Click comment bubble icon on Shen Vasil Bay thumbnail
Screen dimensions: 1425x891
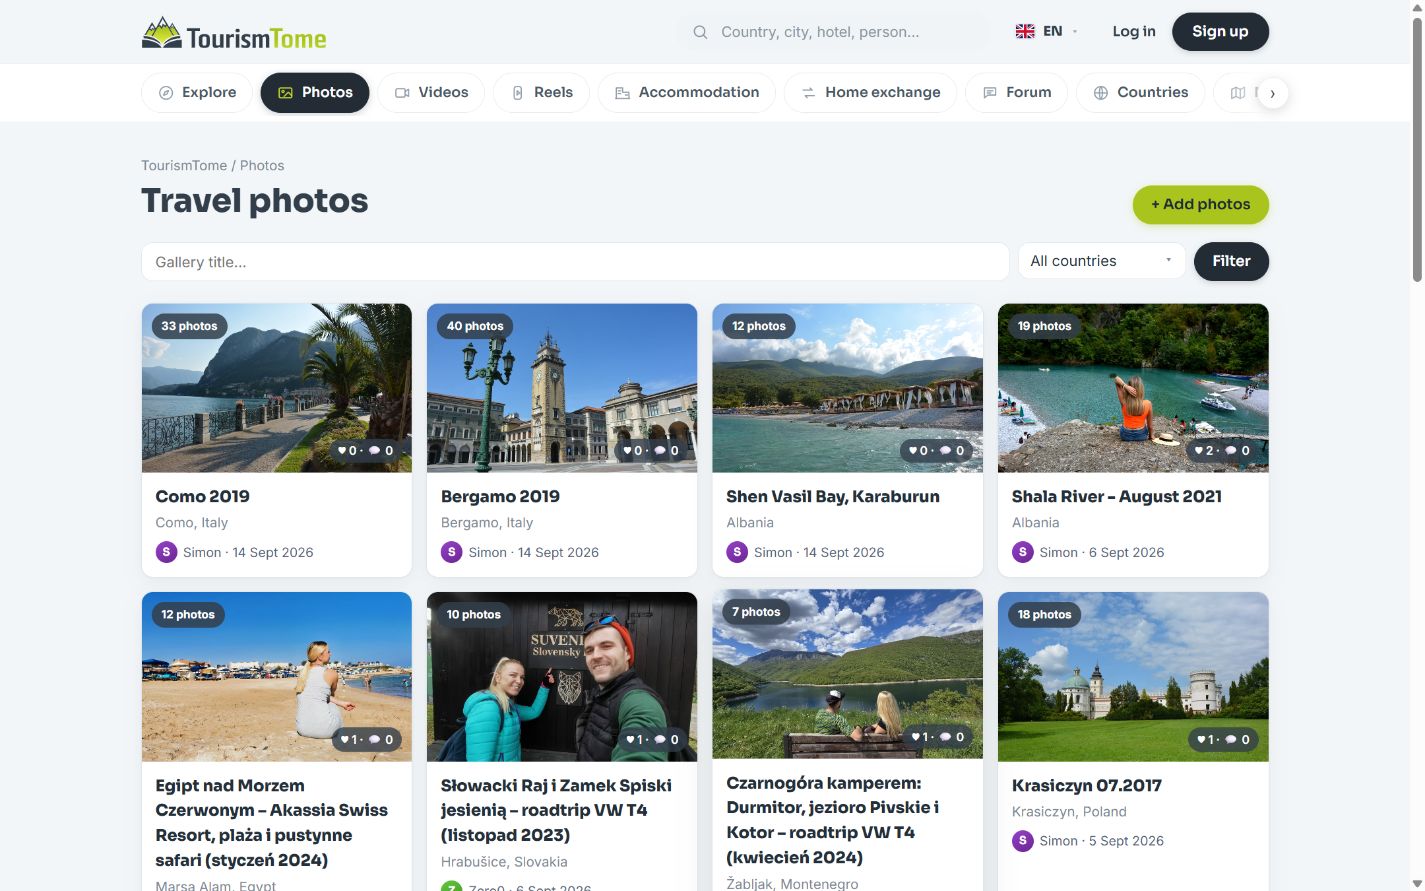click(x=945, y=451)
